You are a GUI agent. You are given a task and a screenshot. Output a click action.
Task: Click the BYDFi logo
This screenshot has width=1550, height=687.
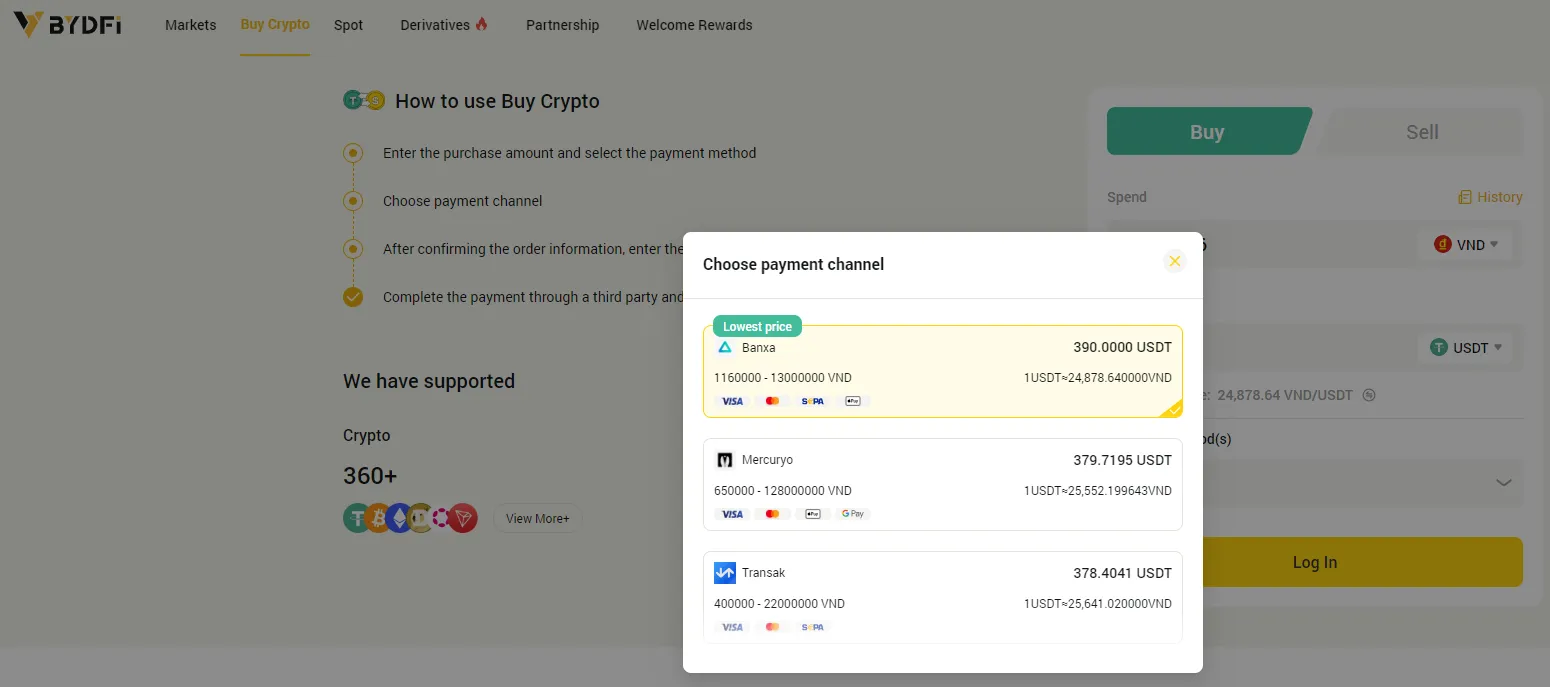(x=68, y=24)
